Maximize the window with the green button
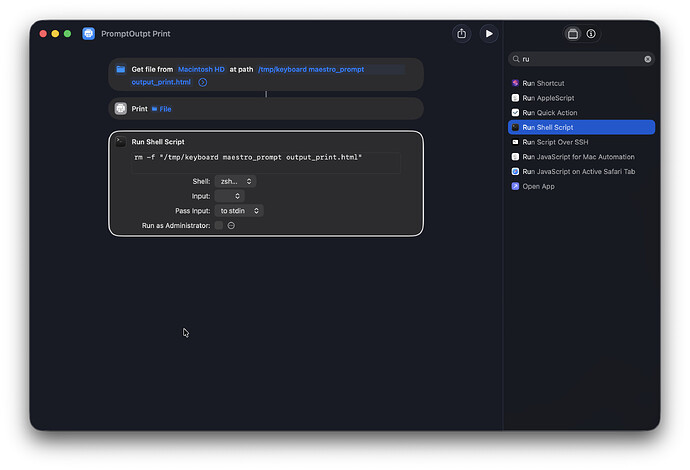 pos(67,34)
